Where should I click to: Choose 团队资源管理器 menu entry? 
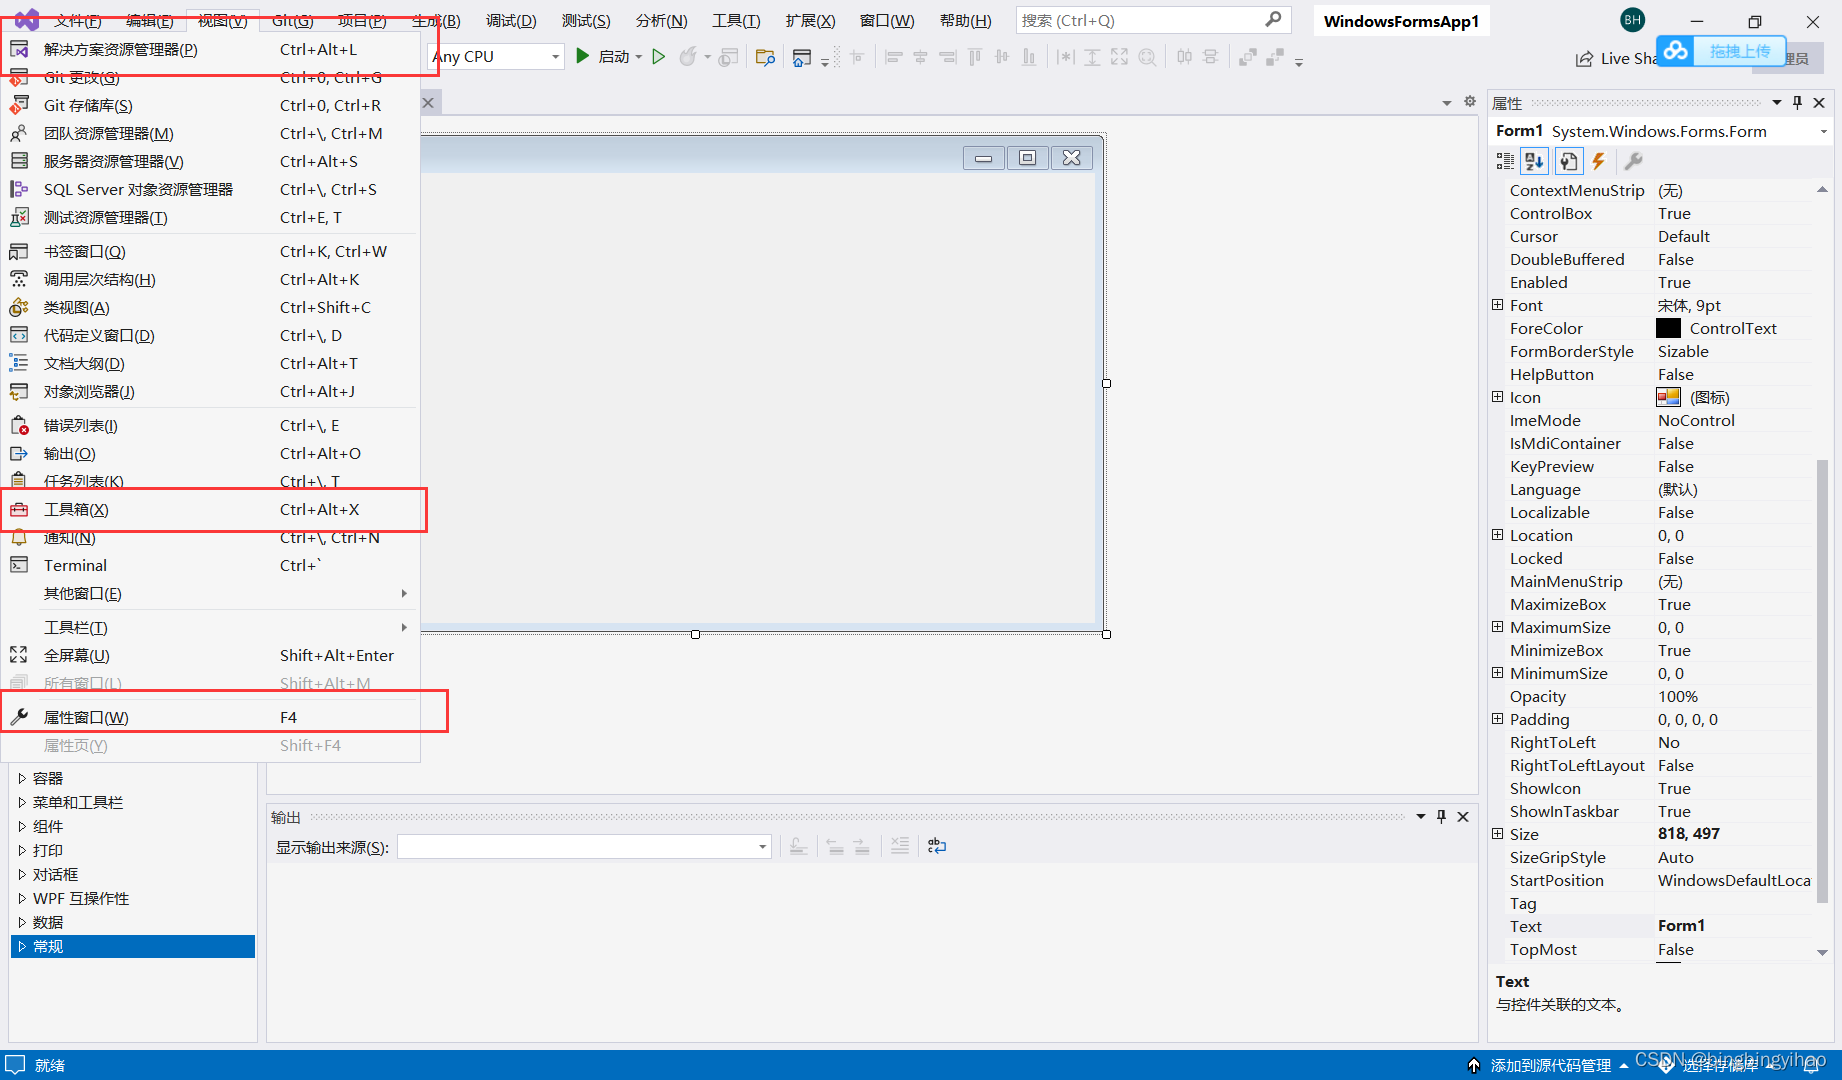(x=210, y=133)
